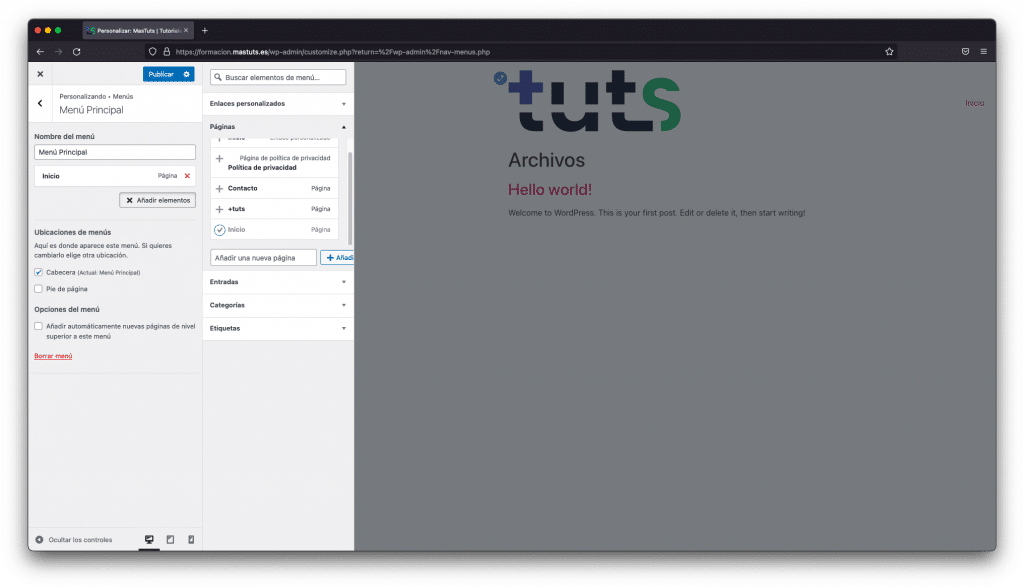Enable the Pie de página location
This screenshot has width=1024, height=588.
click(x=38, y=289)
